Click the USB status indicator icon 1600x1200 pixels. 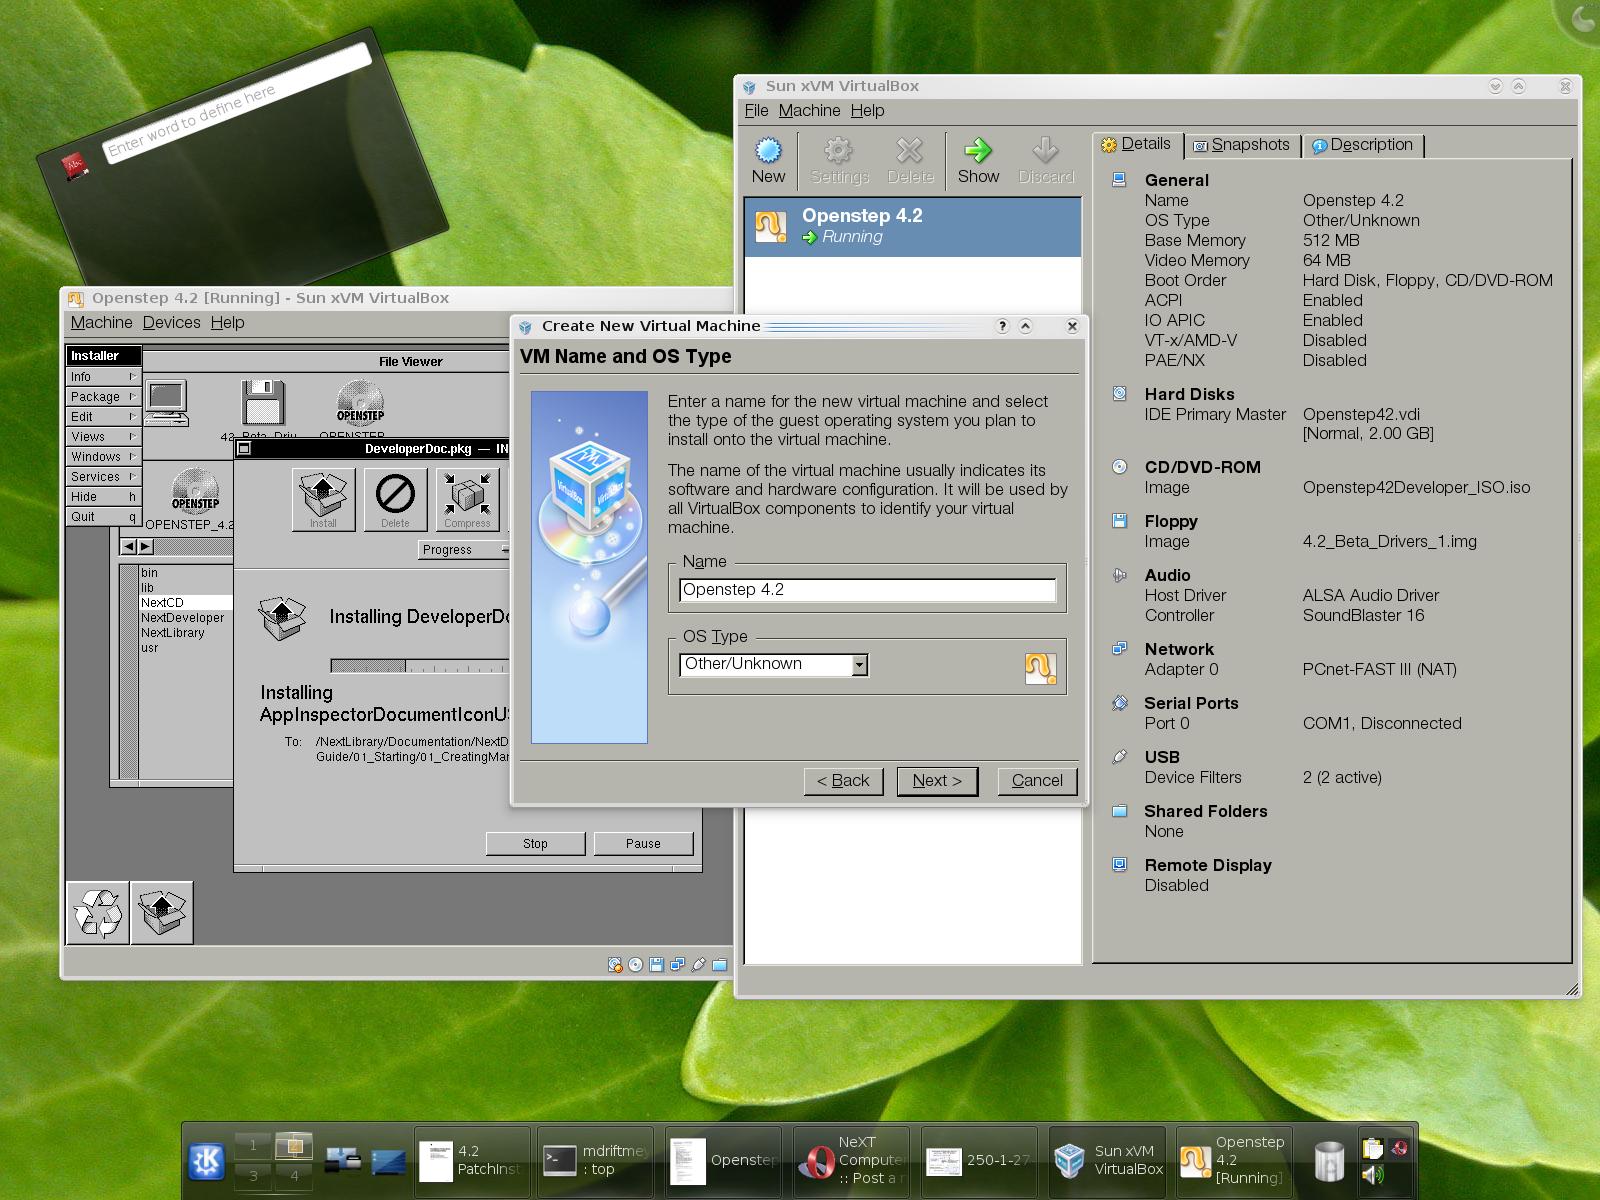[697, 964]
